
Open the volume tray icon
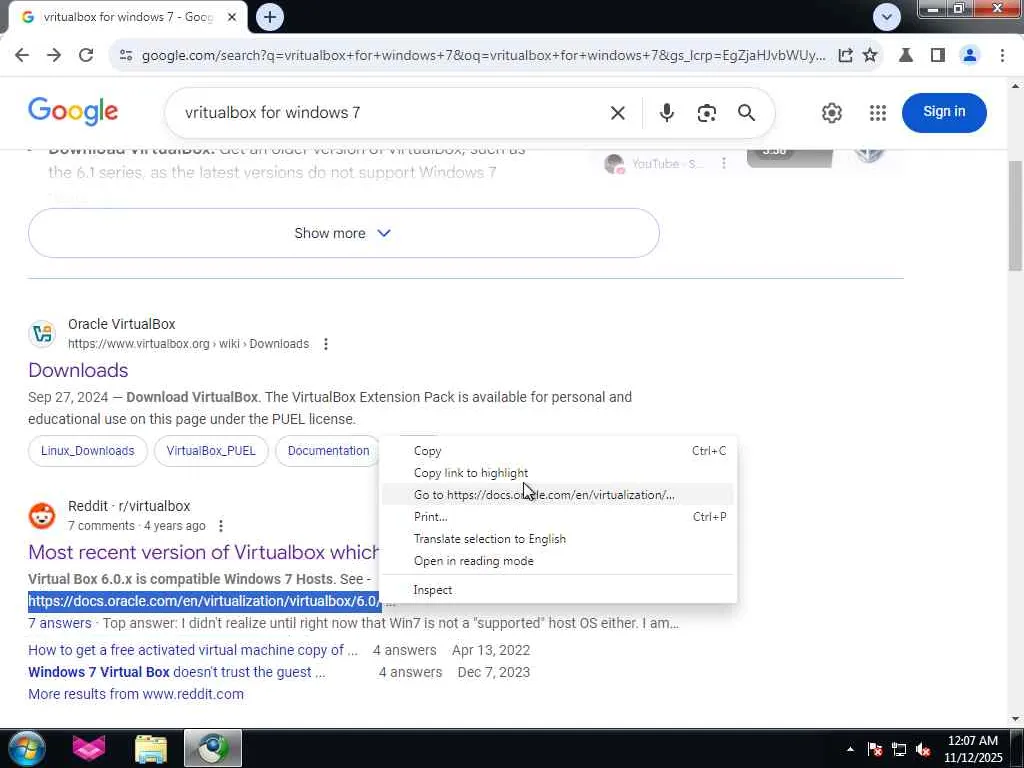point(923,750)
